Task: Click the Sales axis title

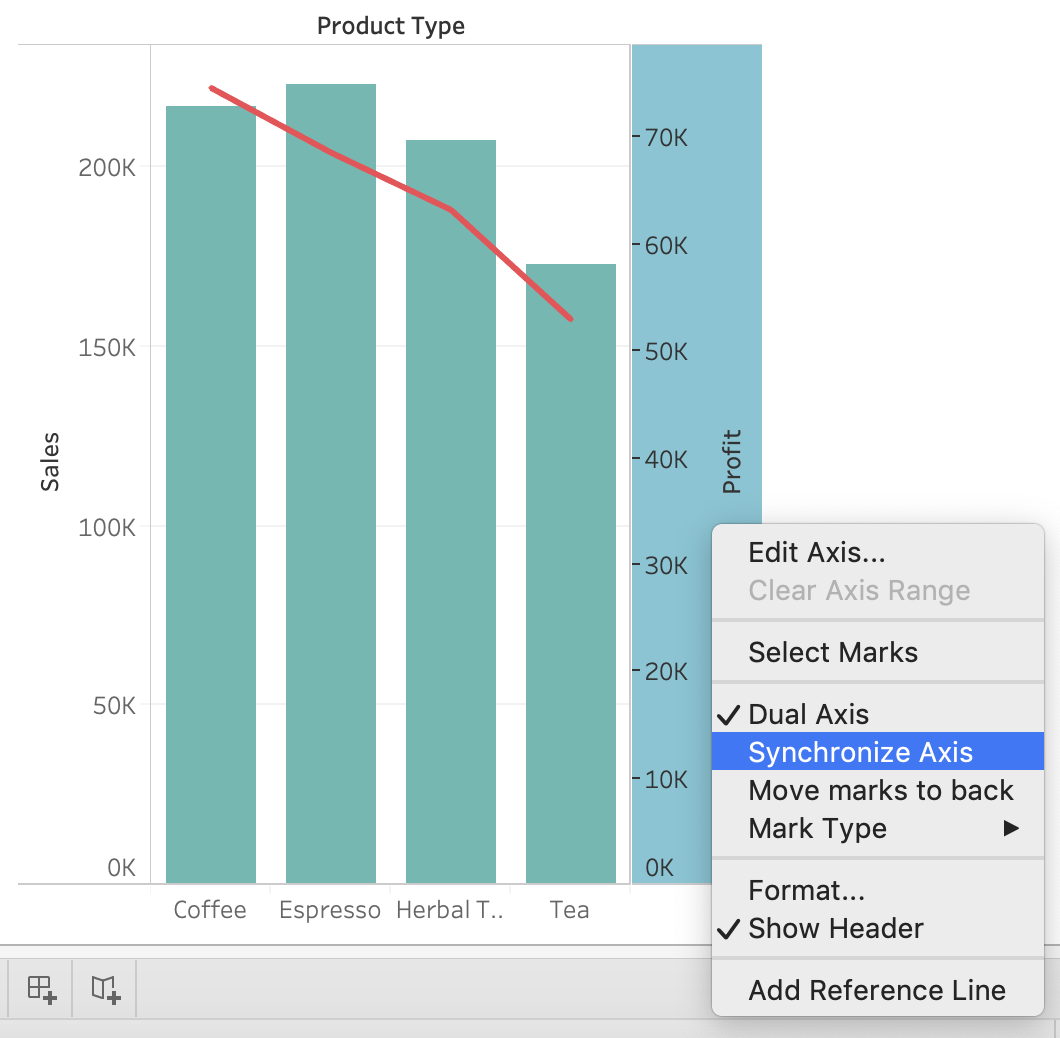Action: click(50, 462)
